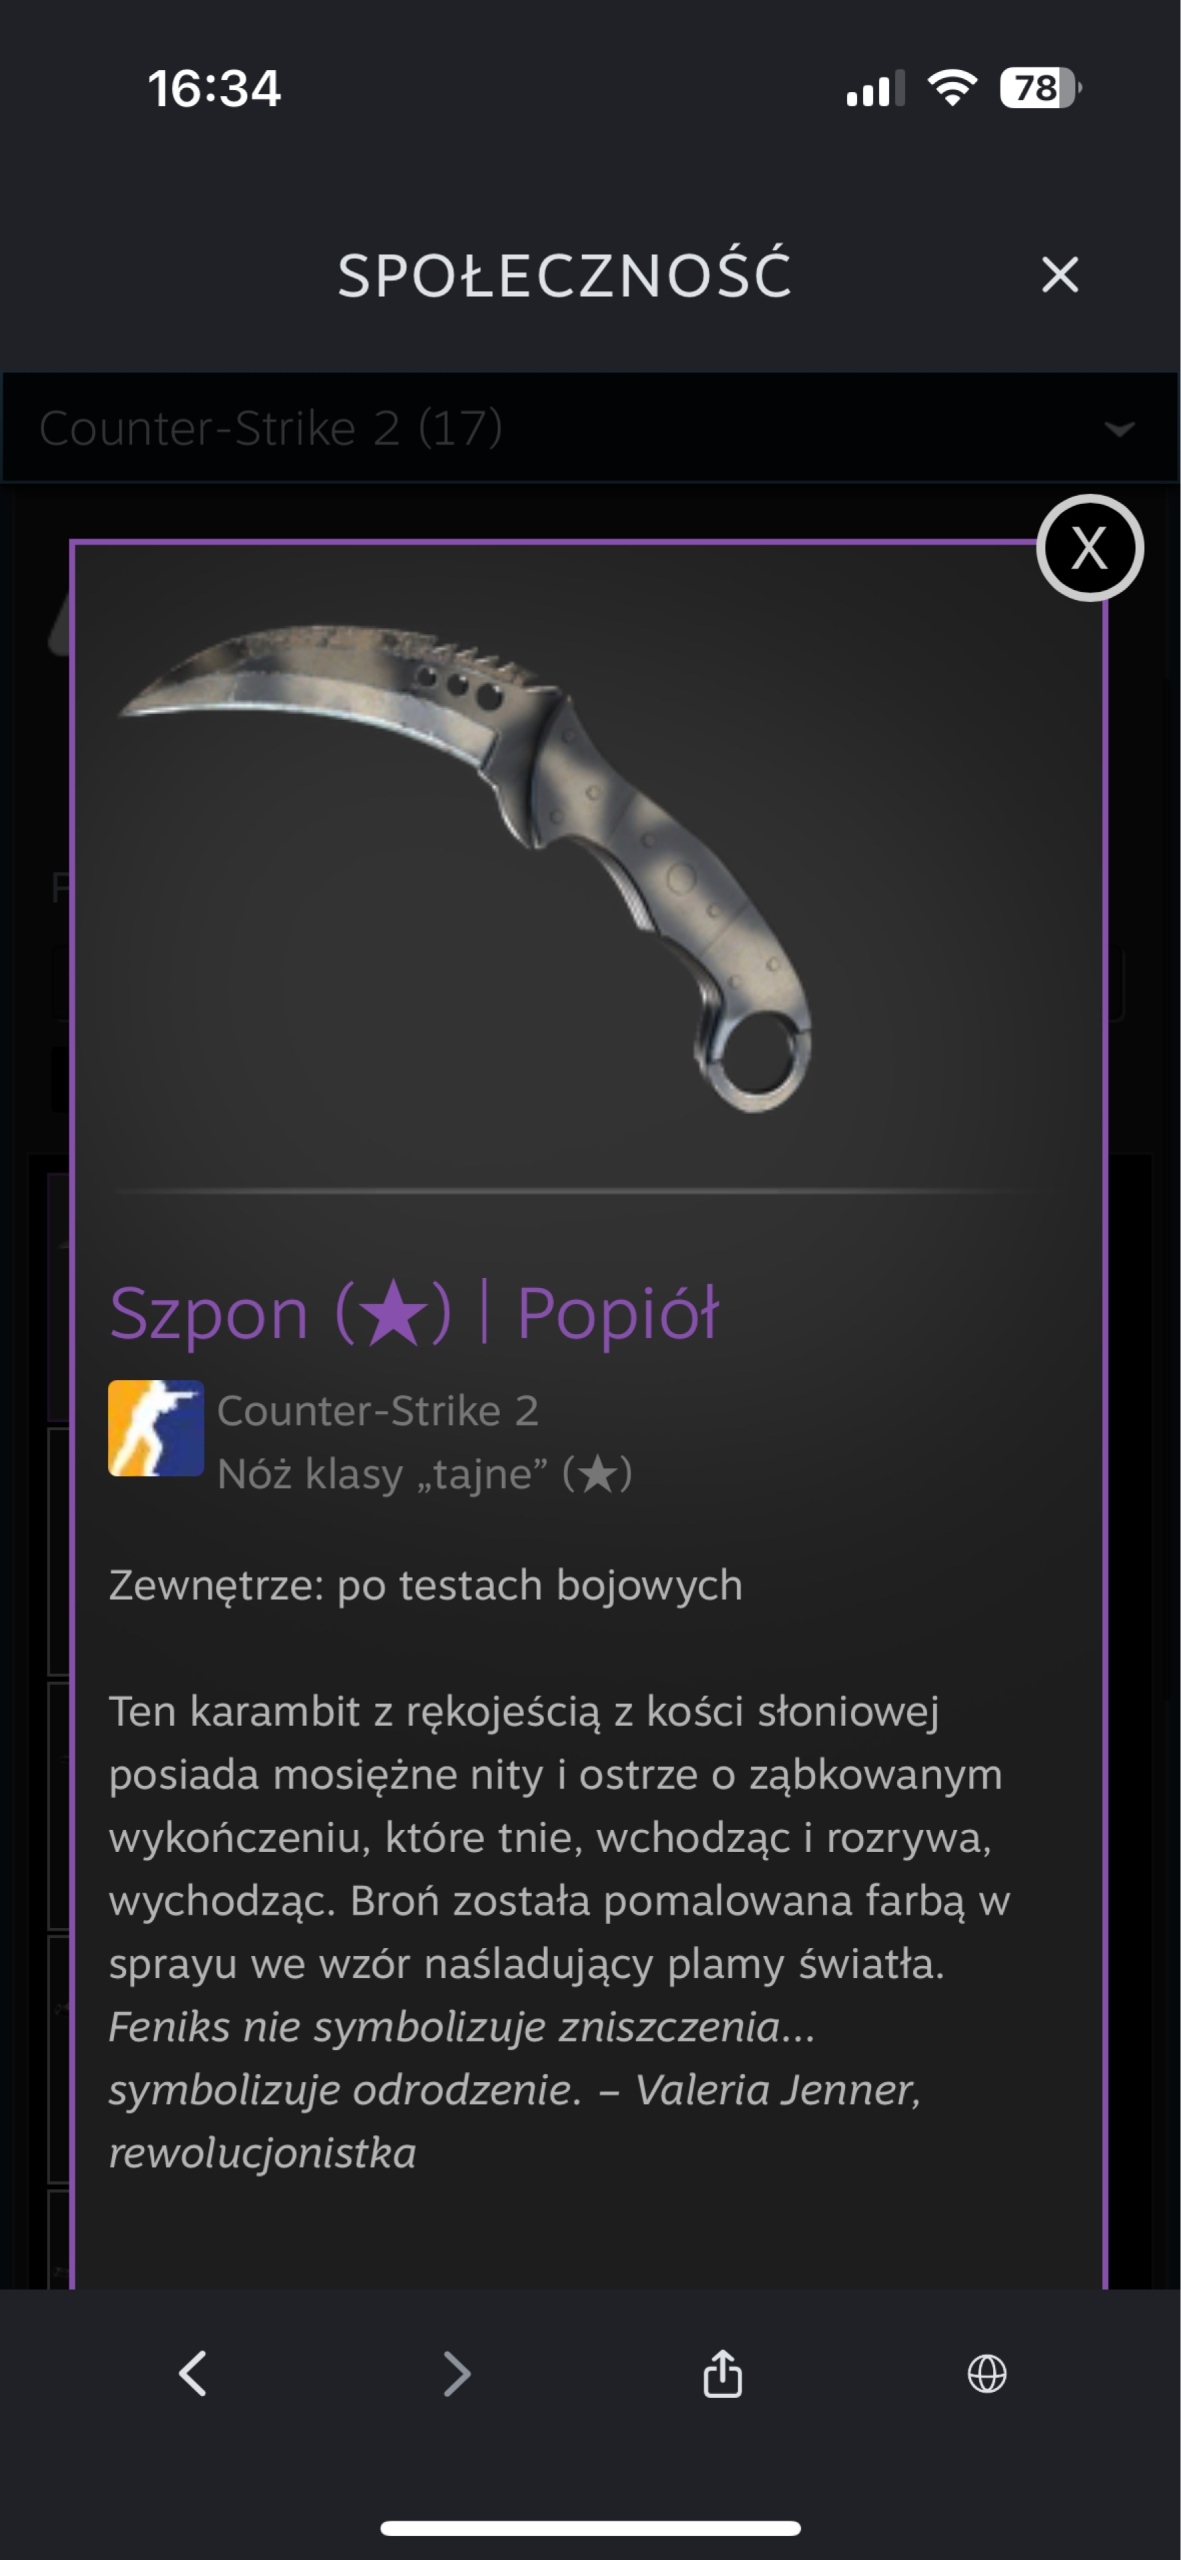
Task: Go forward using the forward arrow
Action: [457, 2374]
